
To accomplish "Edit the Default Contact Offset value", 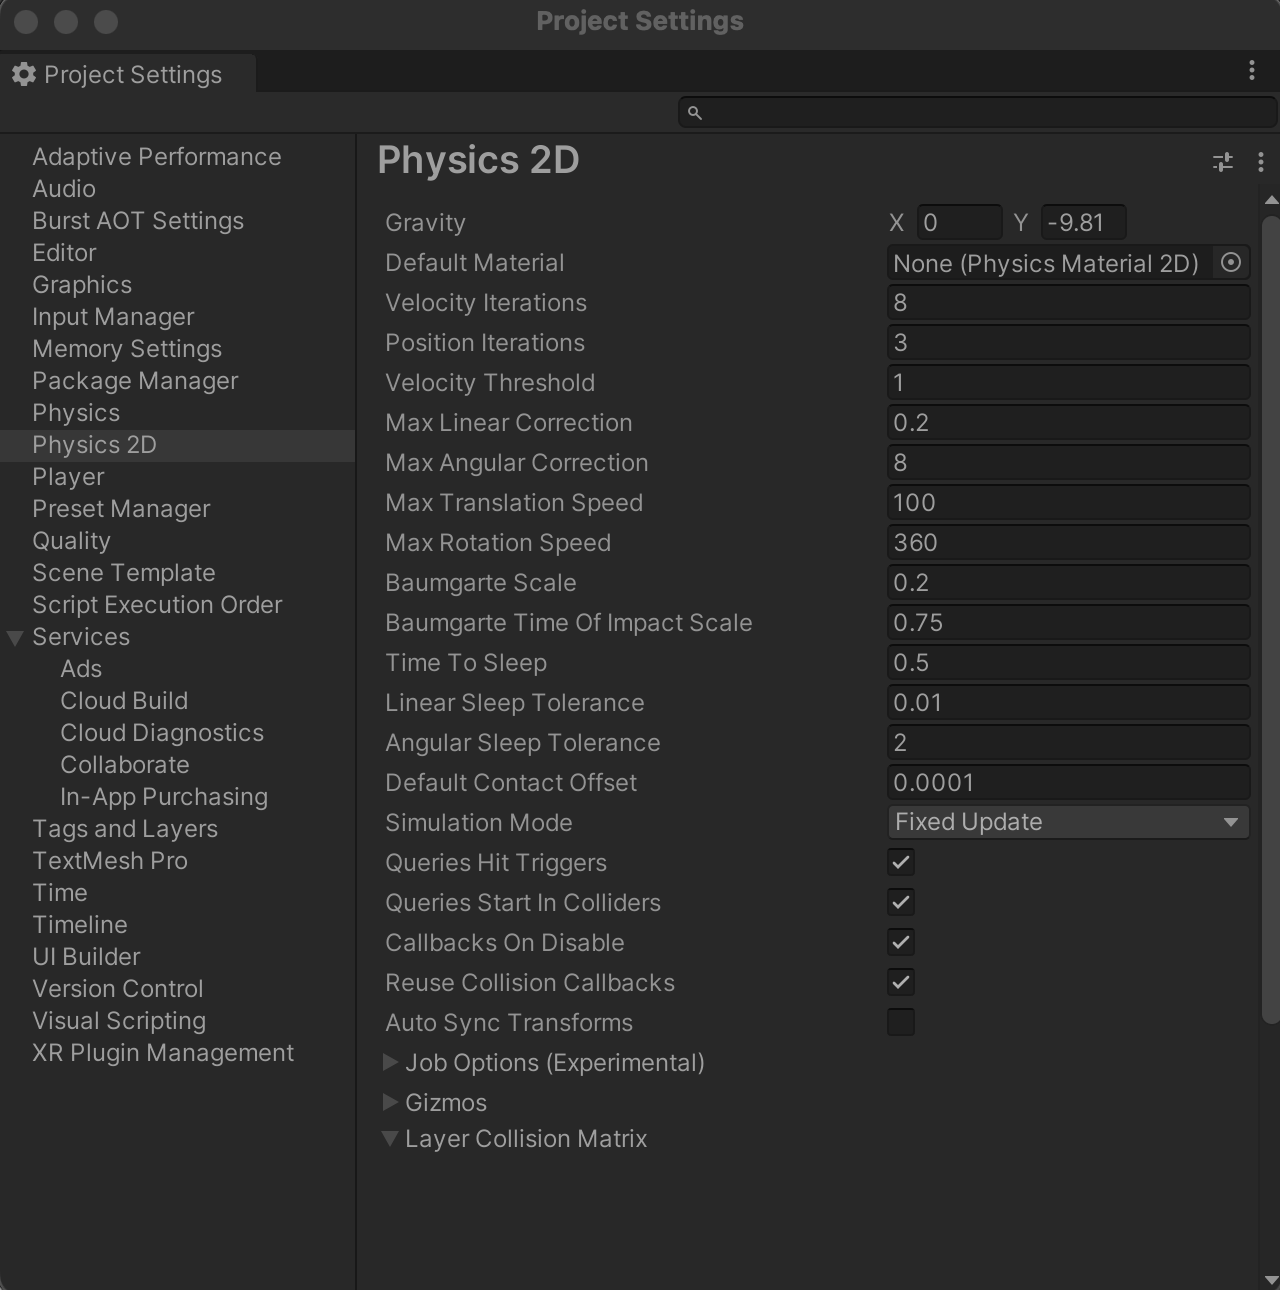I will 1068,782.
